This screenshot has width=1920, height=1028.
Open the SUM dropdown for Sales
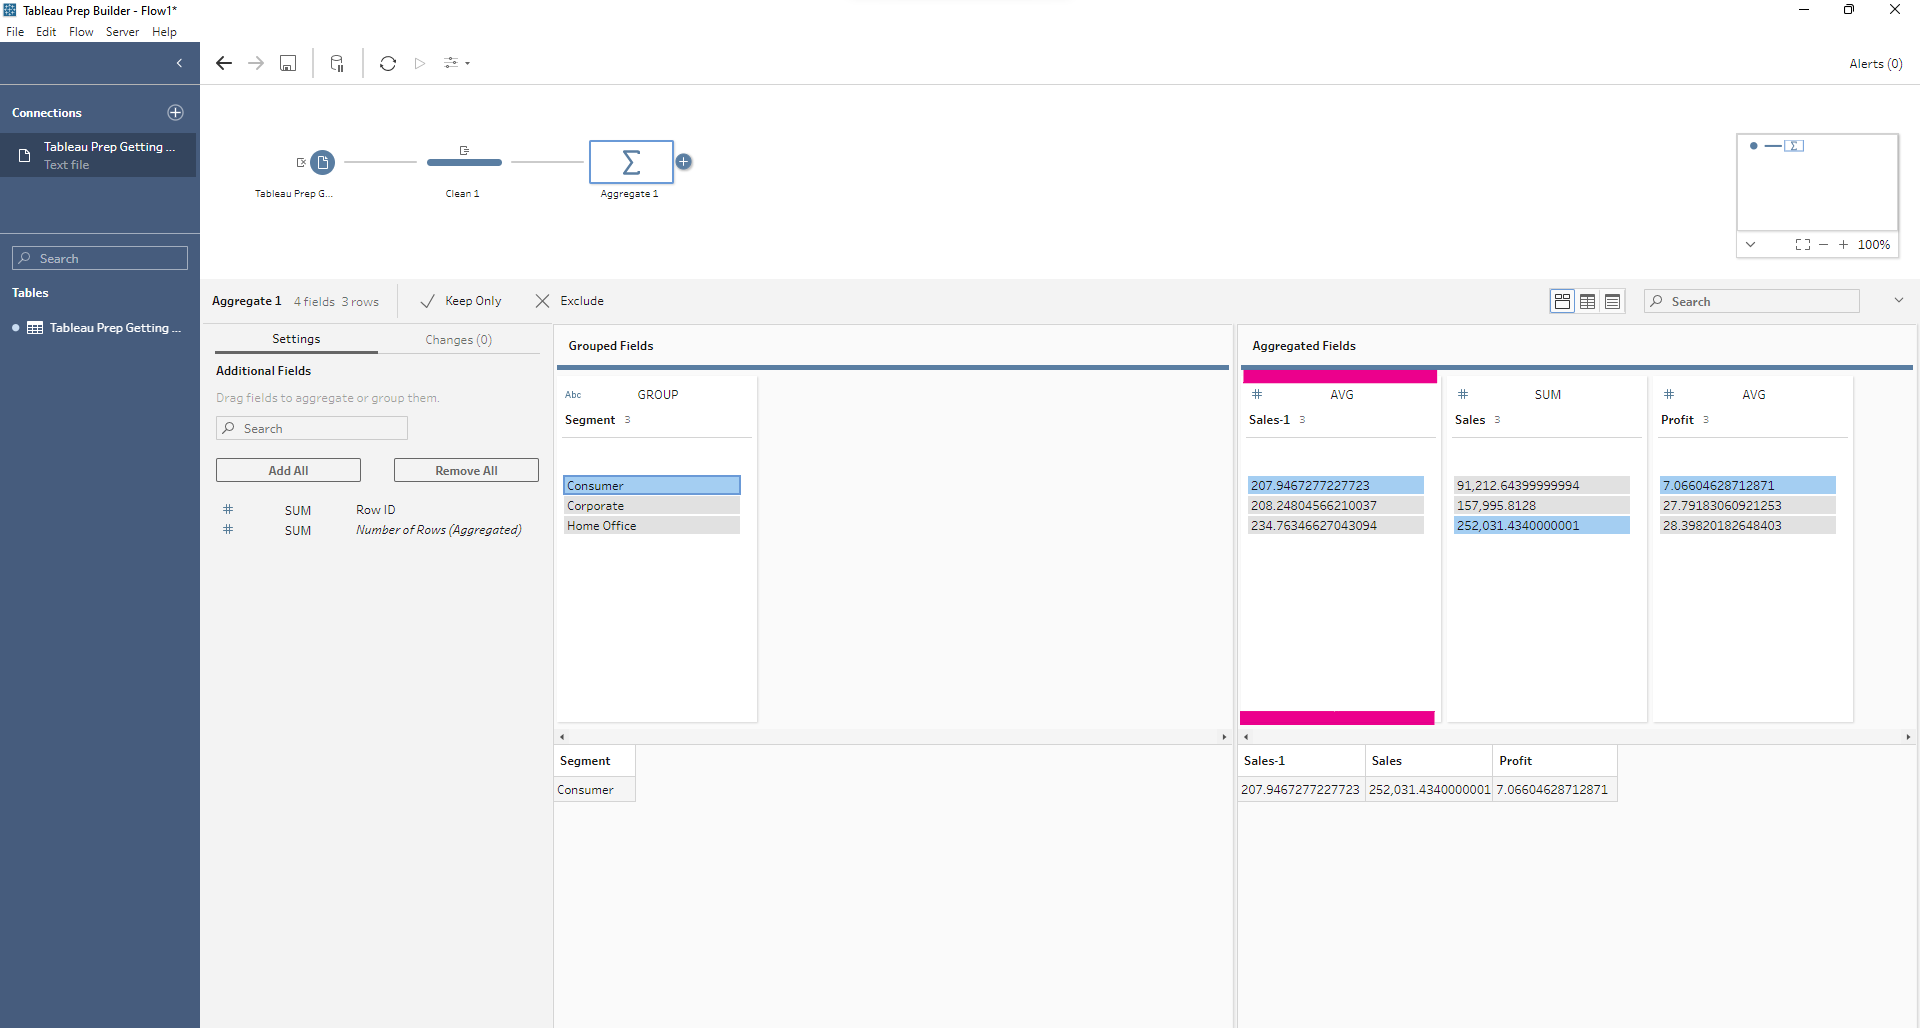pos(1548,395)
